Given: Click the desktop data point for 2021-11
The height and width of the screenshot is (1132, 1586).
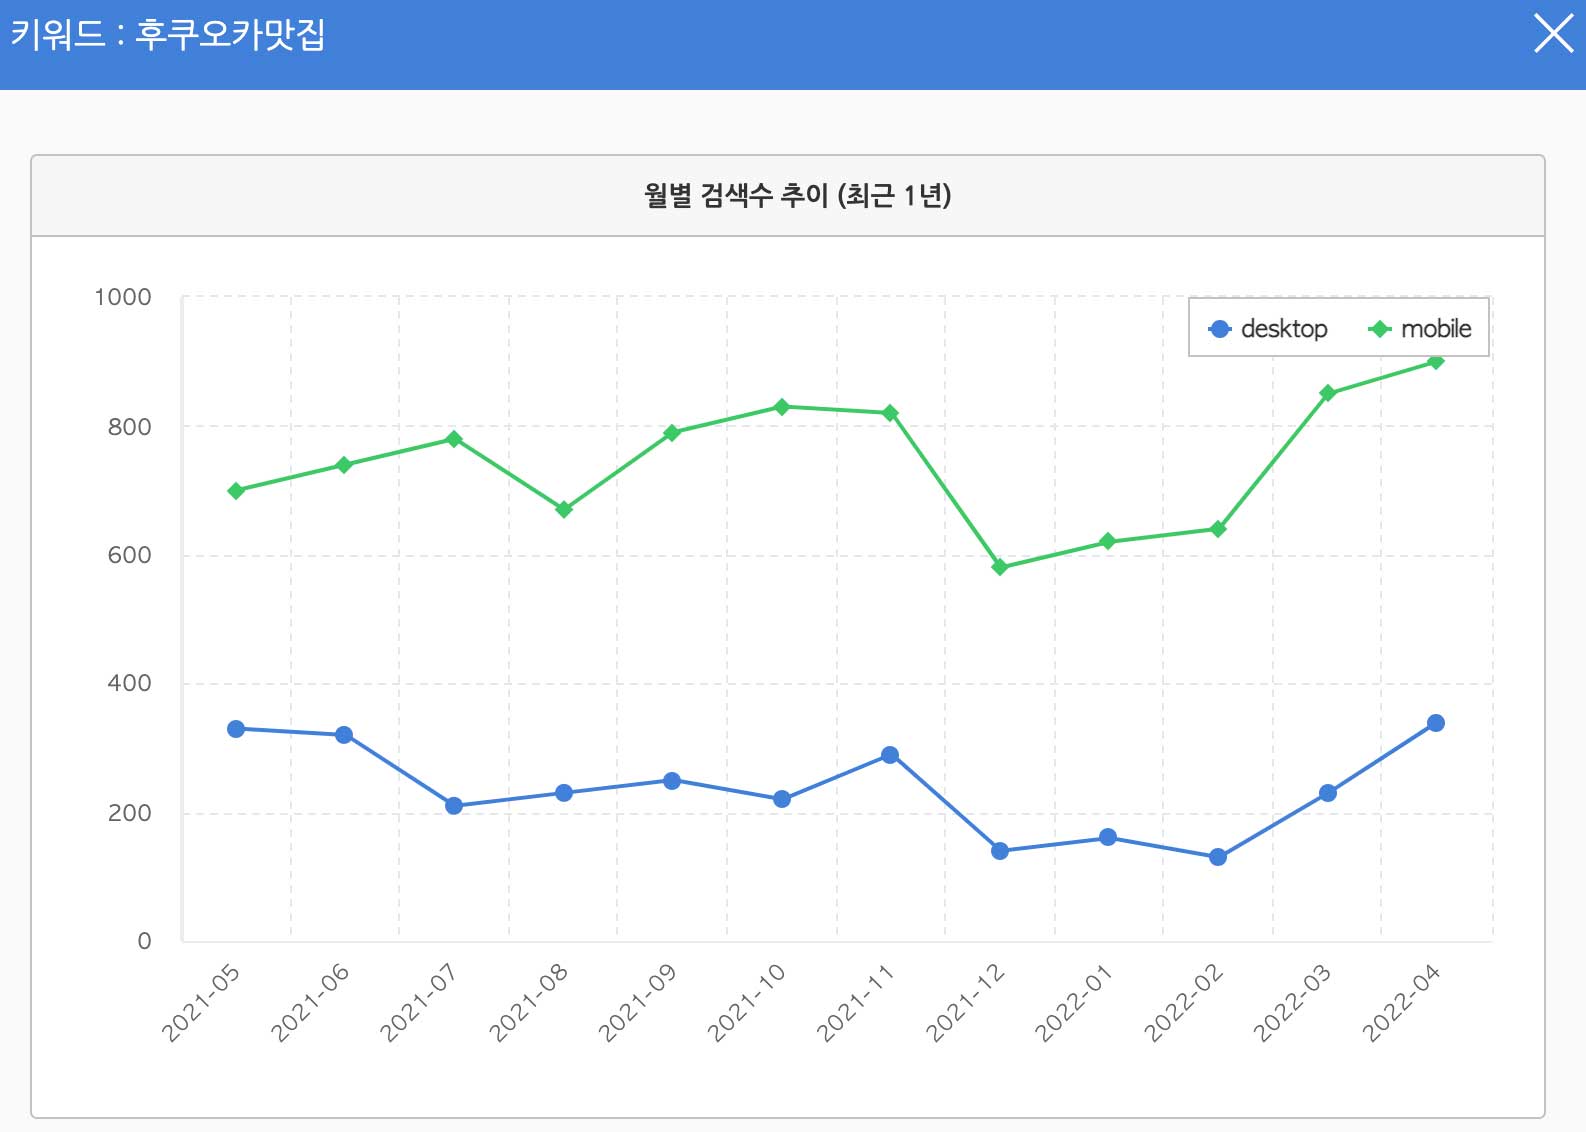Looking at the screenshot, I should pos(890,755).
